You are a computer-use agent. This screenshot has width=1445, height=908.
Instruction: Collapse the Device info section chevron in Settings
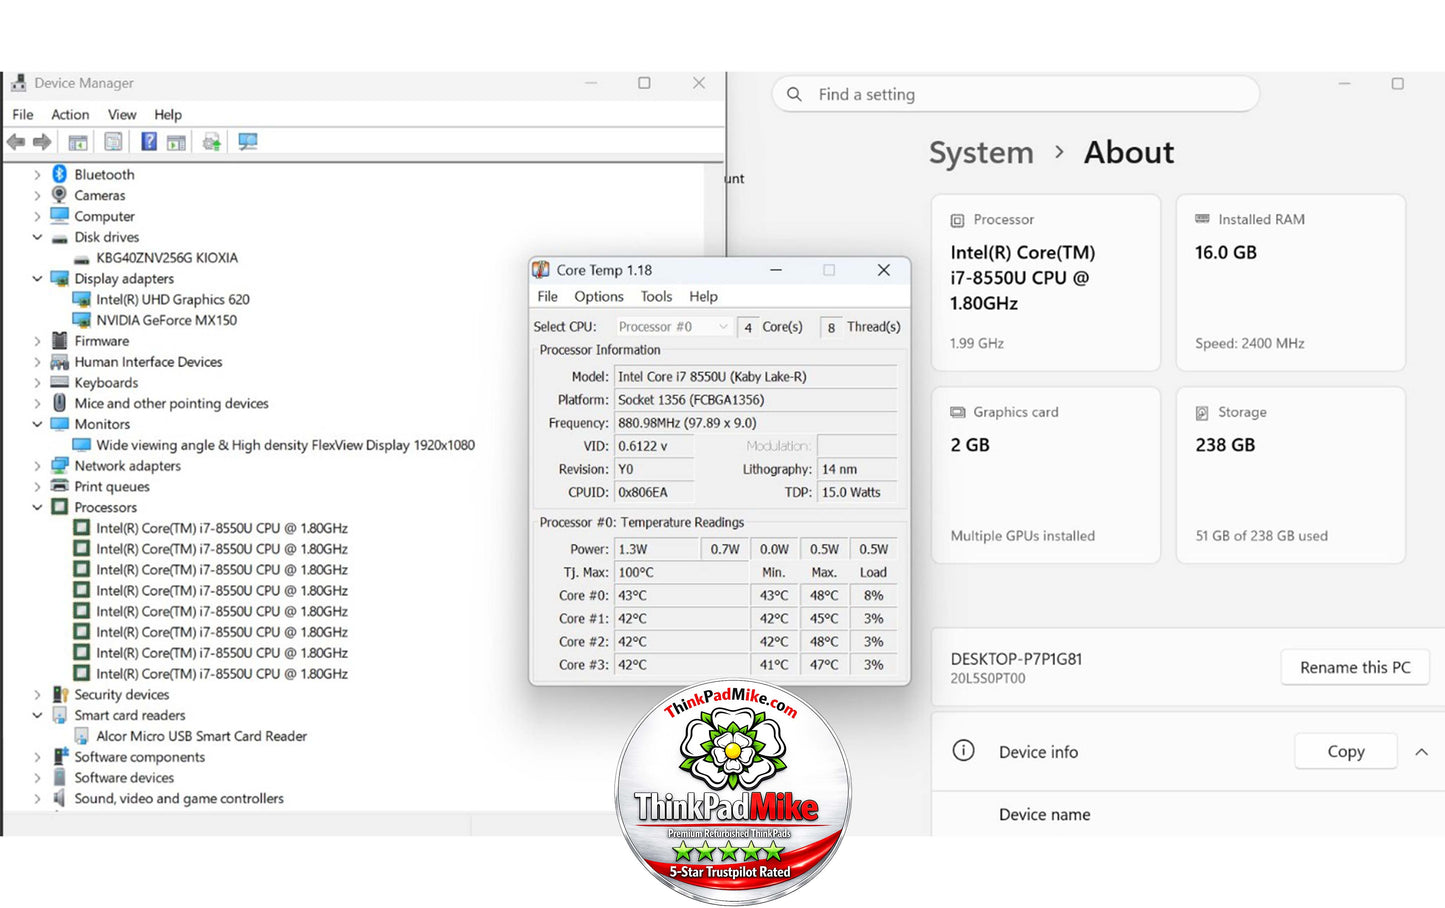point(1421,752)
